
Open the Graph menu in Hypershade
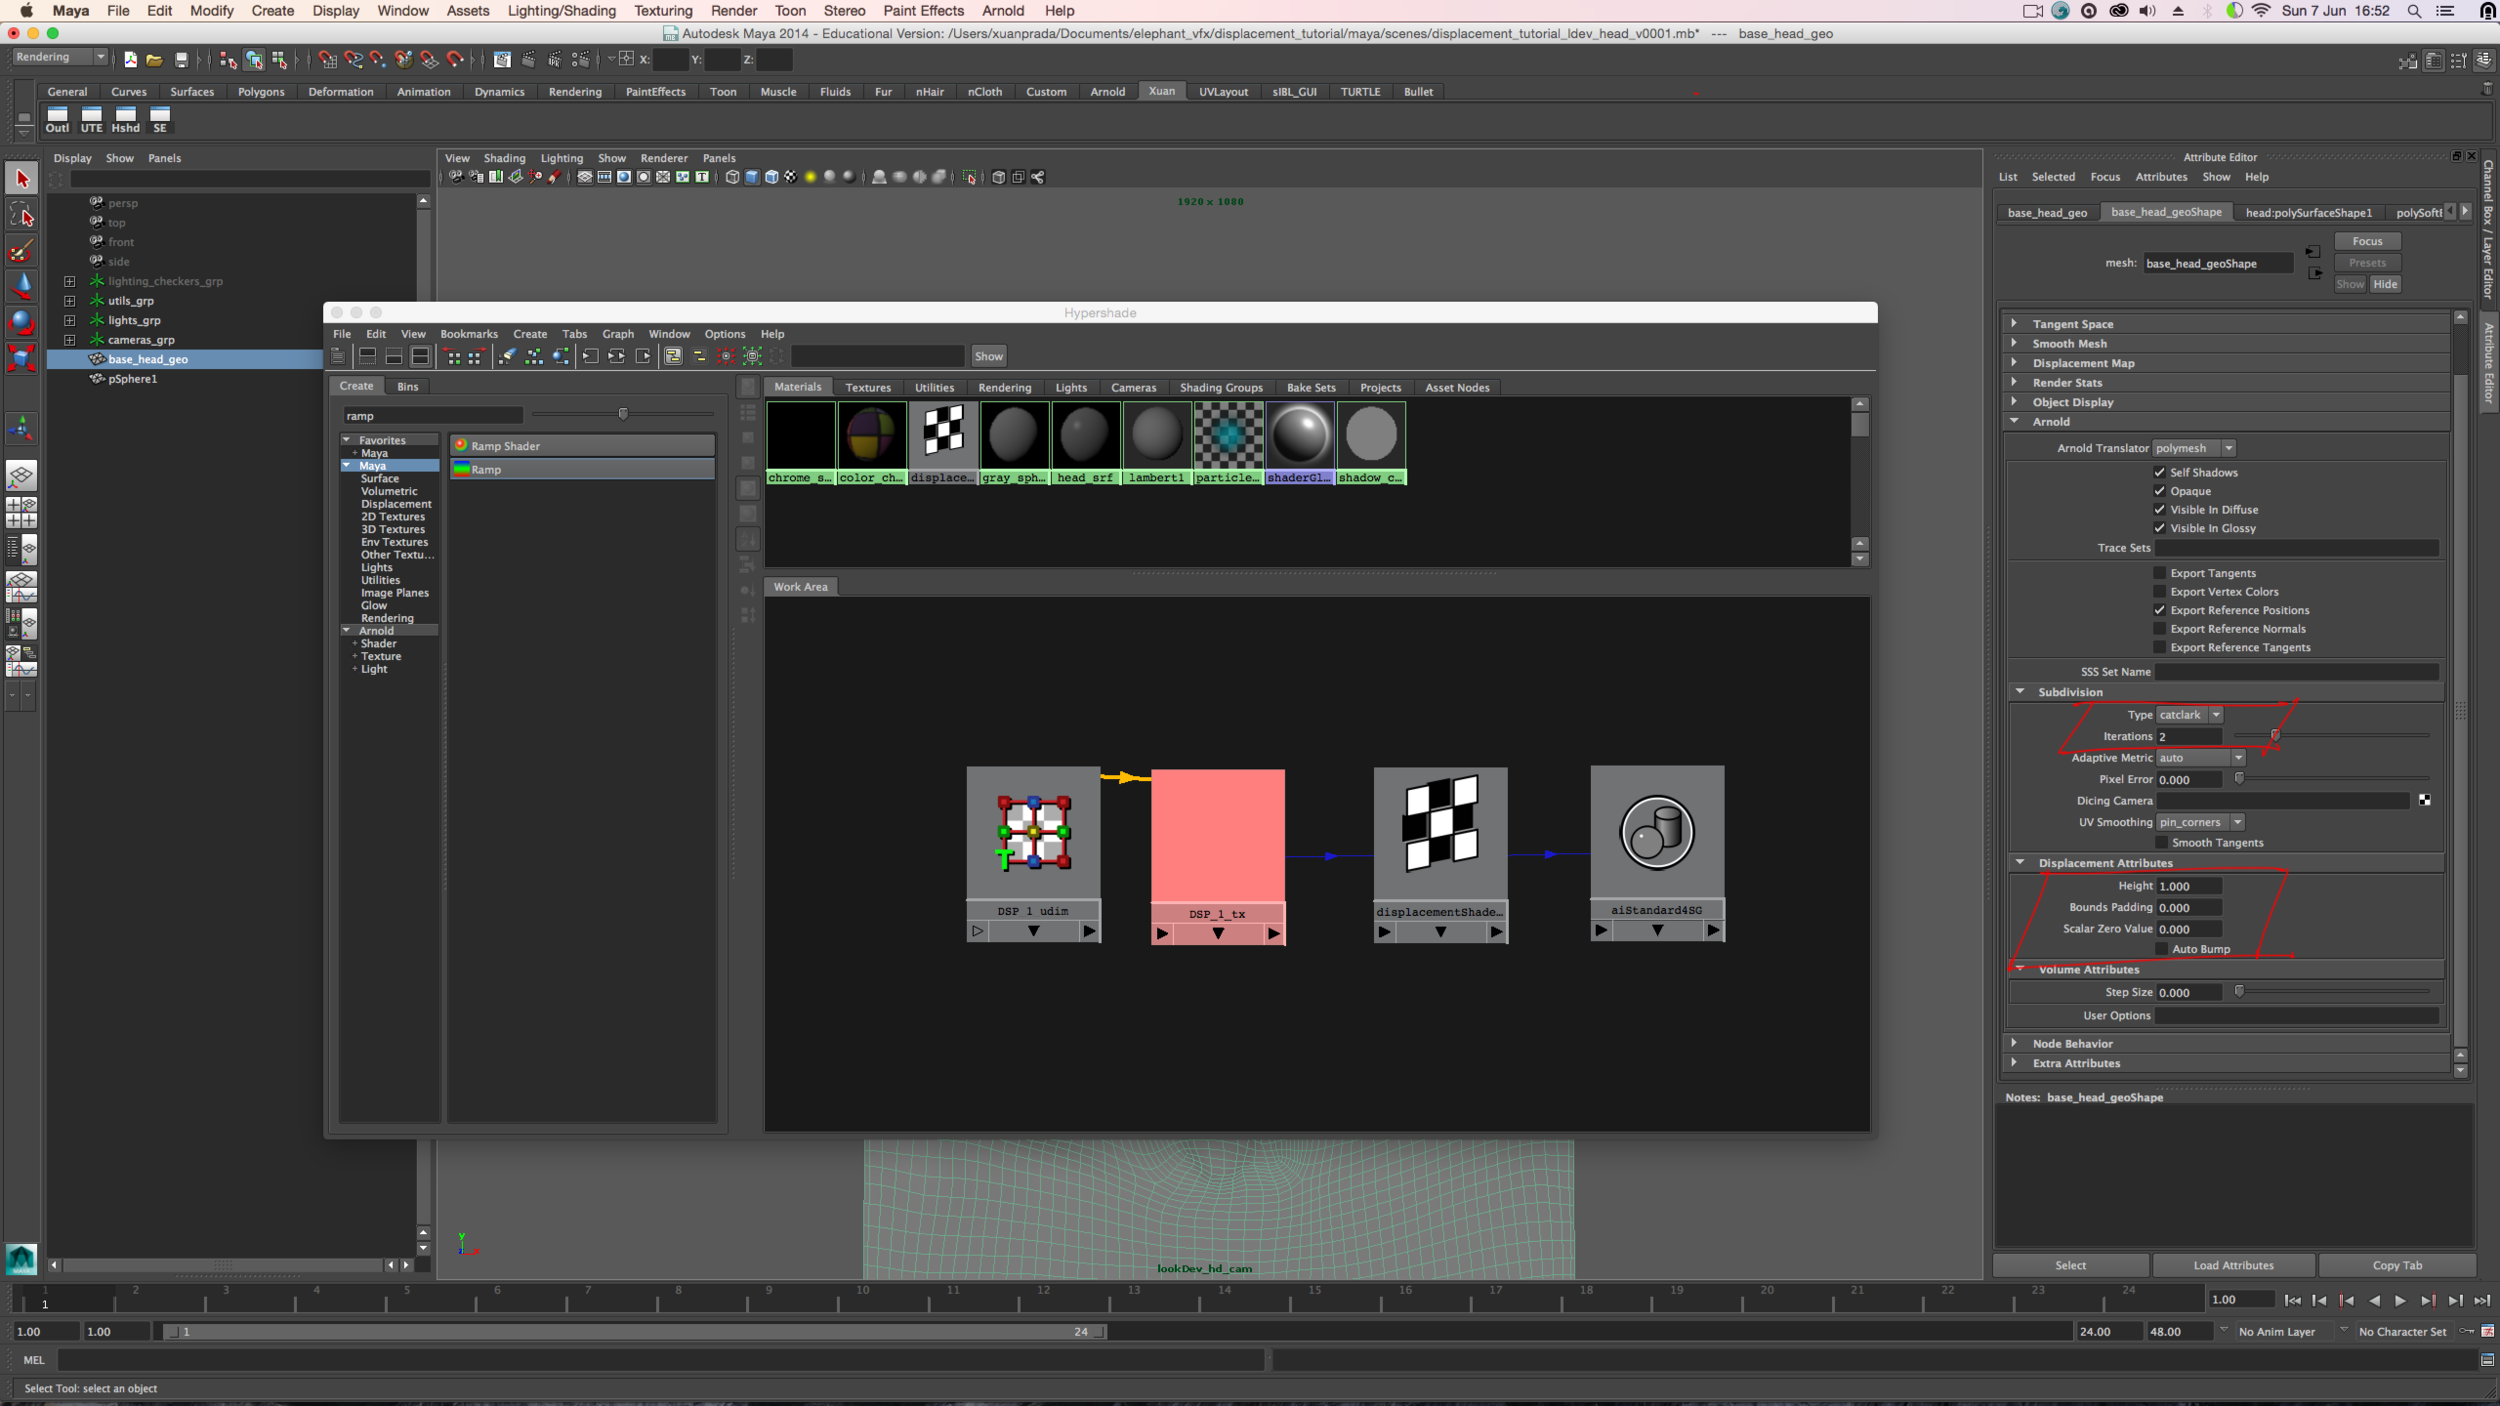[617, 333]
